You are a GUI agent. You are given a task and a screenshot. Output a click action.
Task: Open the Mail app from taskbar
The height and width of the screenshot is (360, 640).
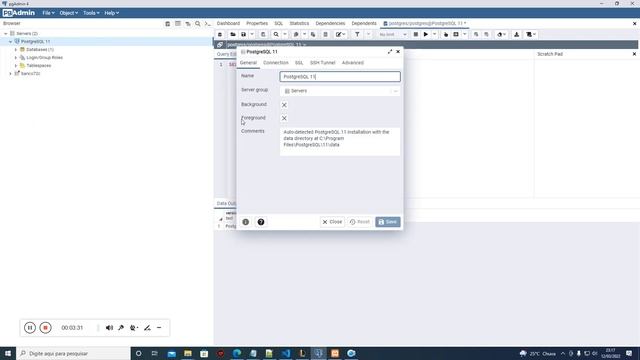171,353
